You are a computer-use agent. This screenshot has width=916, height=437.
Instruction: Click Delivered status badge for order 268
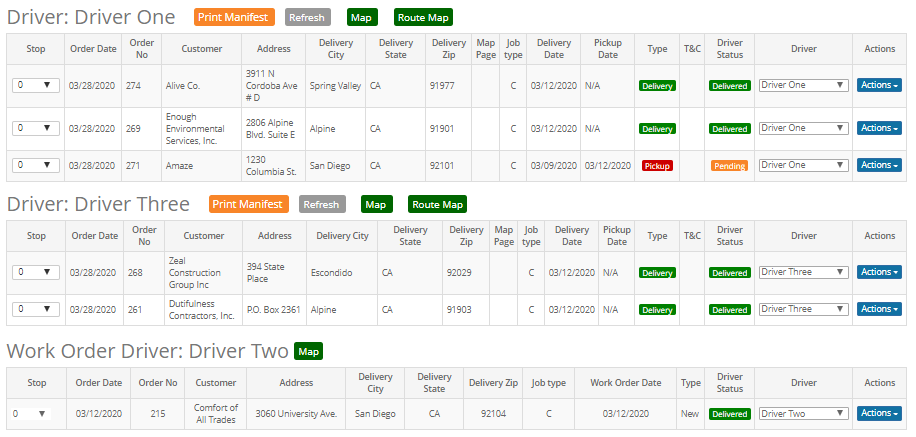(729, 273)
